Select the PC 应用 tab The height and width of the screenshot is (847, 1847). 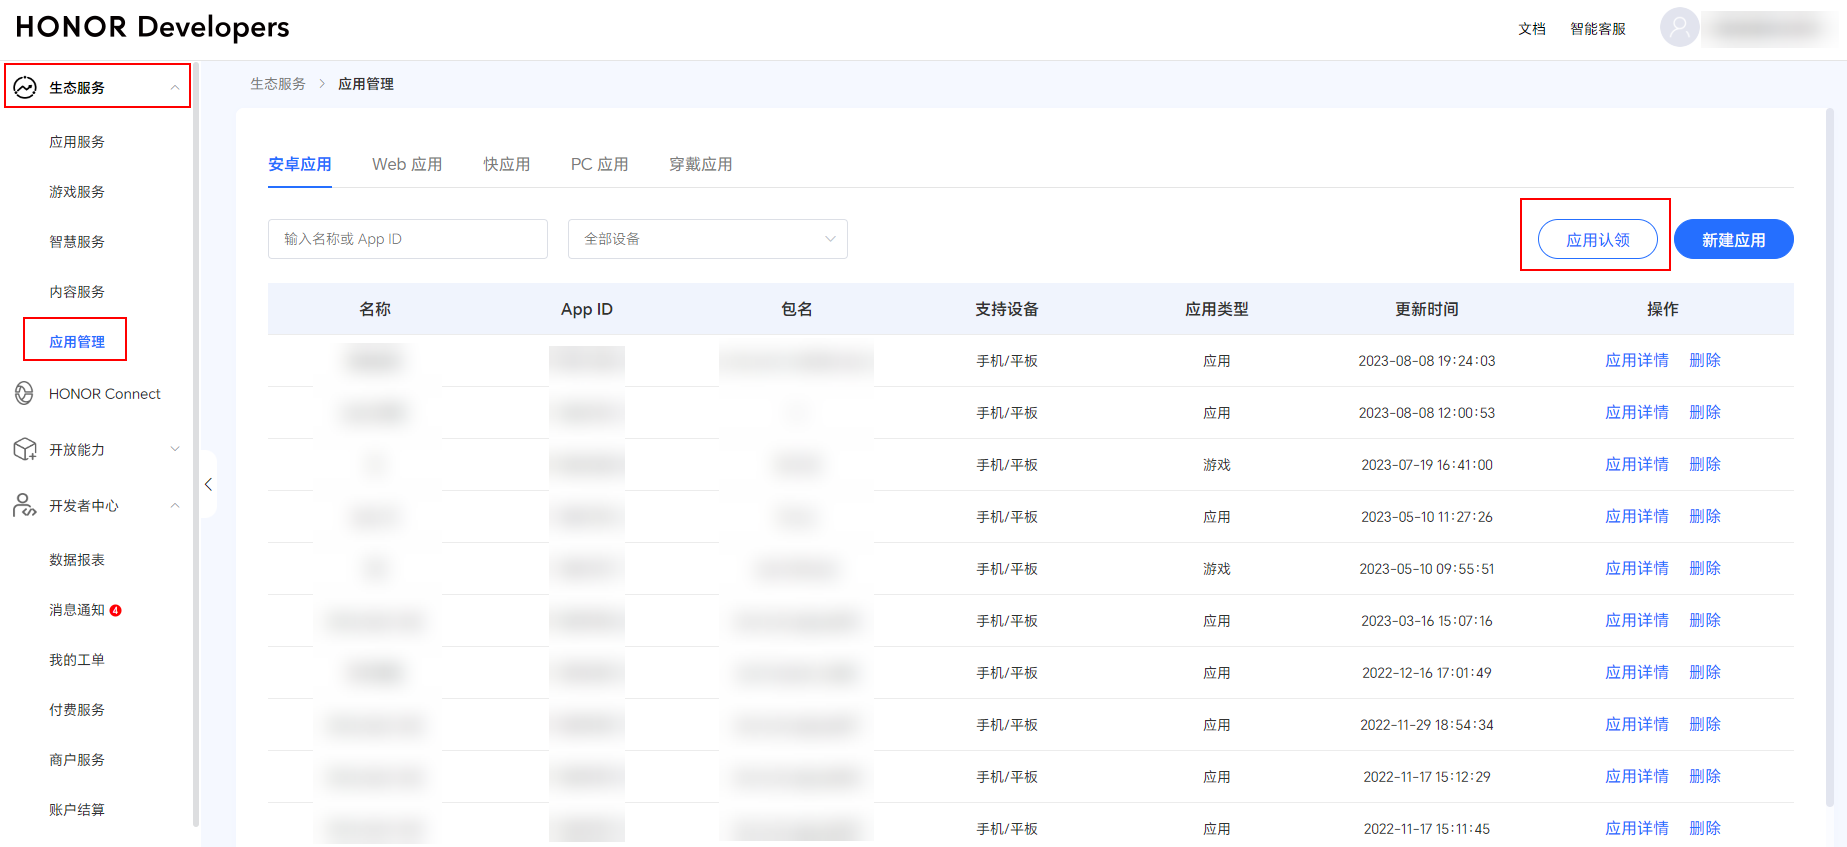click(600, 164)
